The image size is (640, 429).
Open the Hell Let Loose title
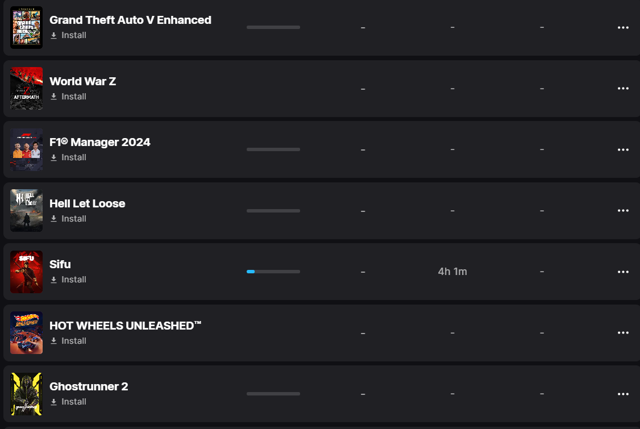pos(87,203)
